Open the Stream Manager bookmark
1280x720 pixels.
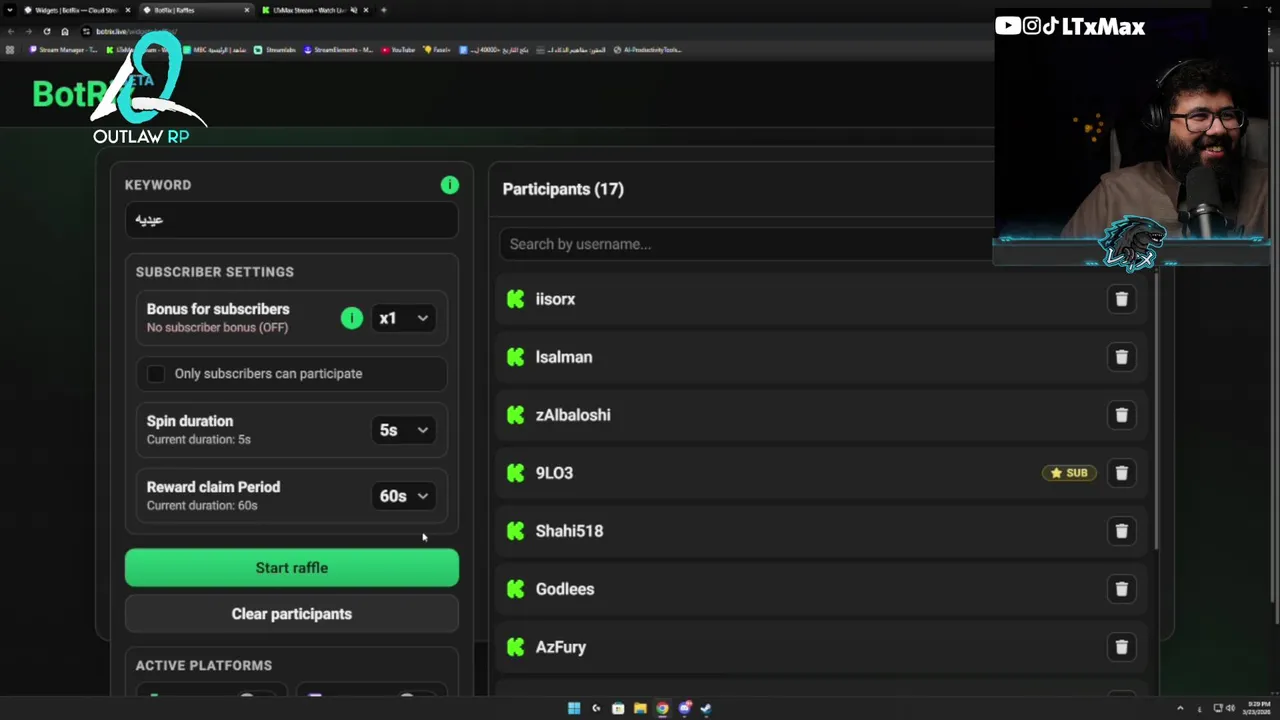(64, 49)
